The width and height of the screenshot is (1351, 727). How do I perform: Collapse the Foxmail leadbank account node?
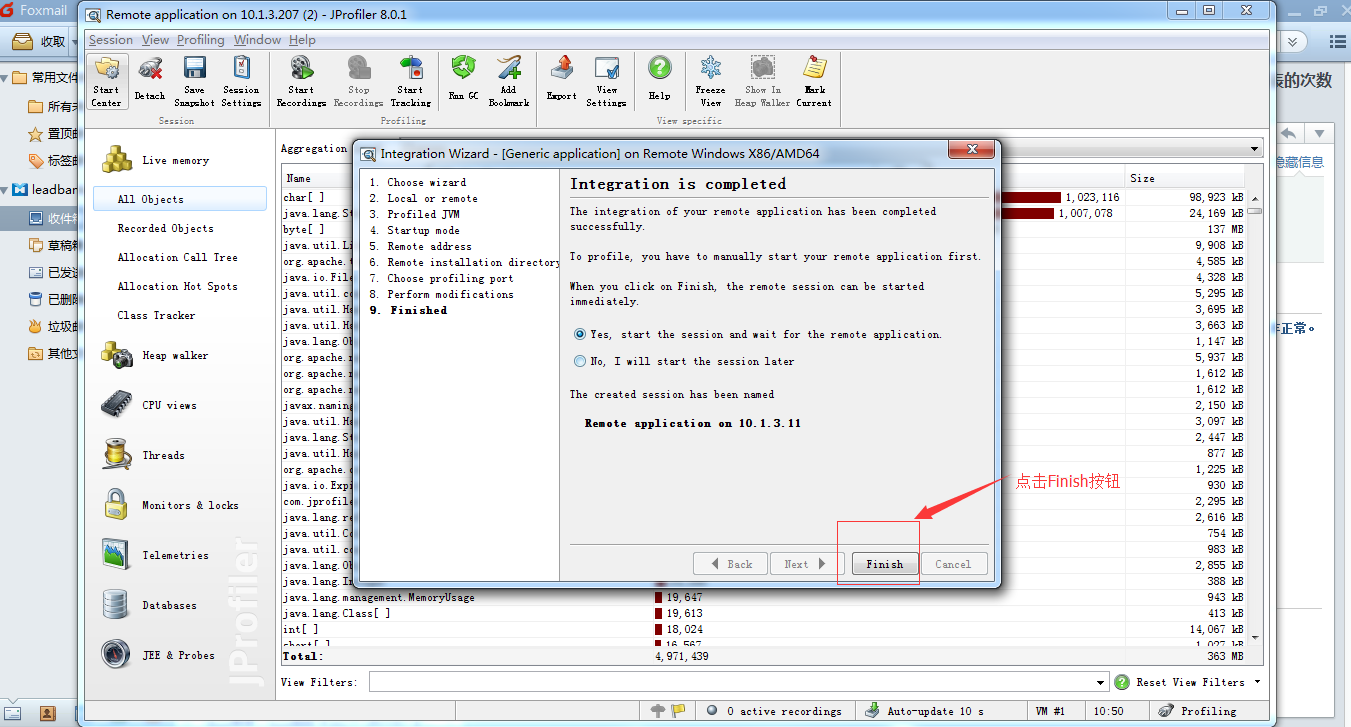(5, 189)
